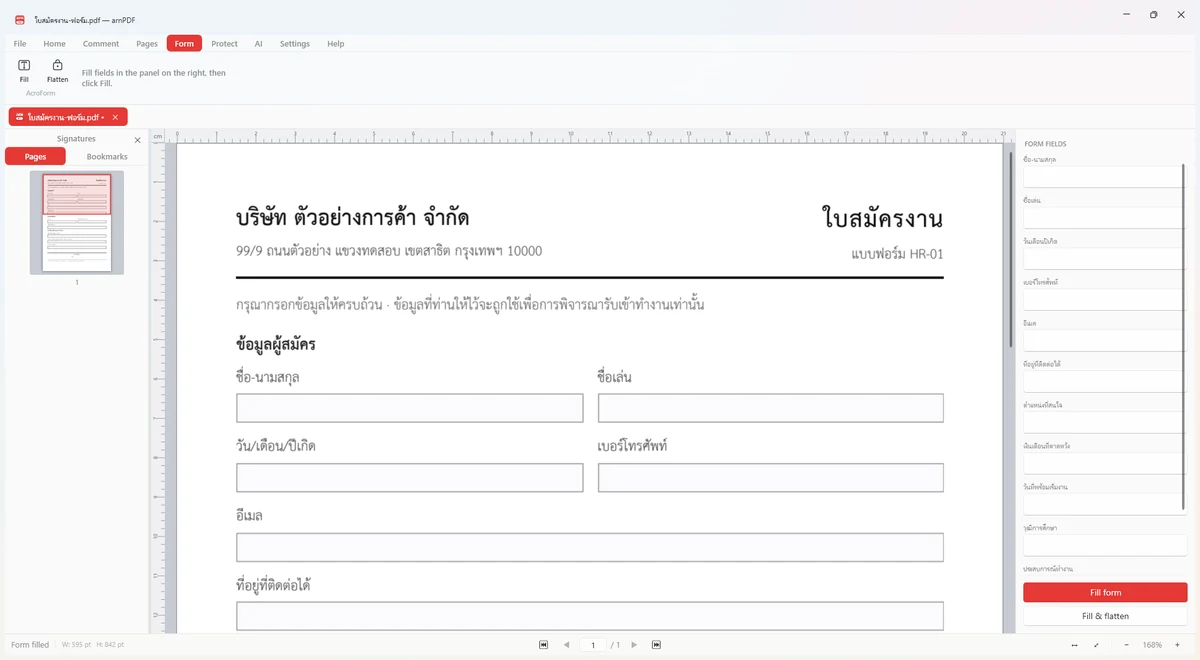The image size is (1200, 660).
Task: Click the อีเมล field on the page
Action: [590, 548]
